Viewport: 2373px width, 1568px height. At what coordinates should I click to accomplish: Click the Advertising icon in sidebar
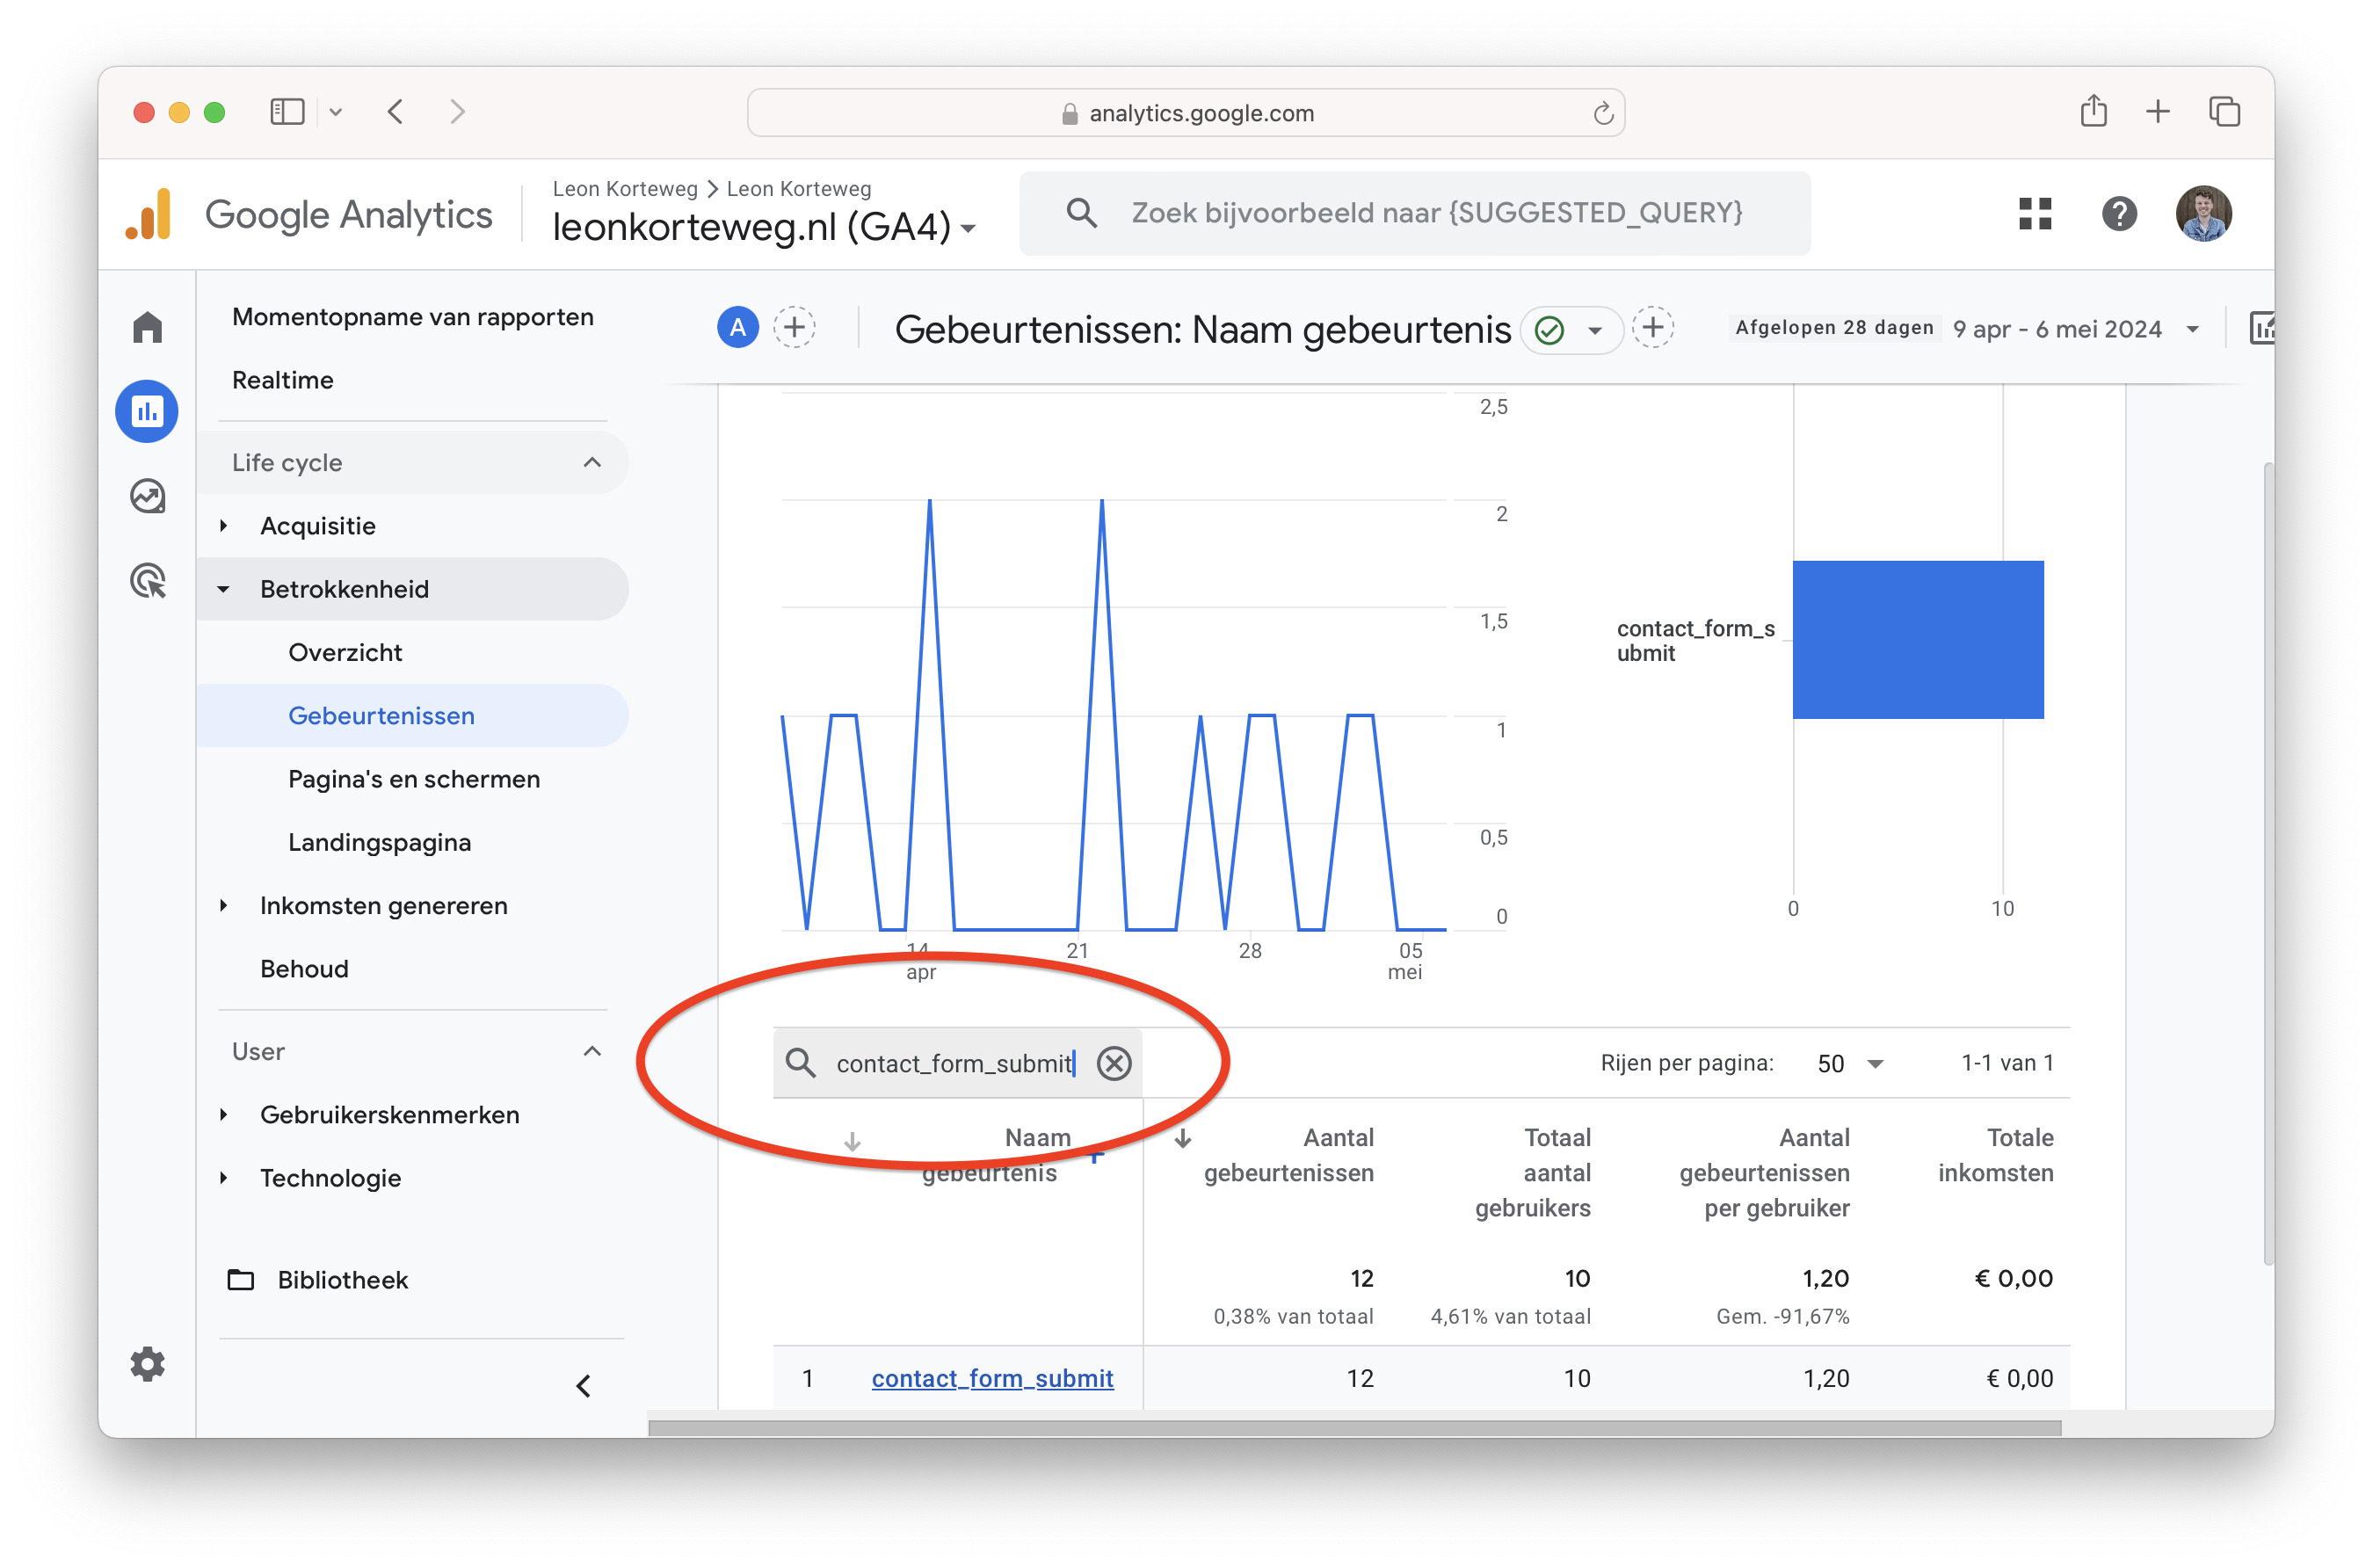[x=149, y=581]
